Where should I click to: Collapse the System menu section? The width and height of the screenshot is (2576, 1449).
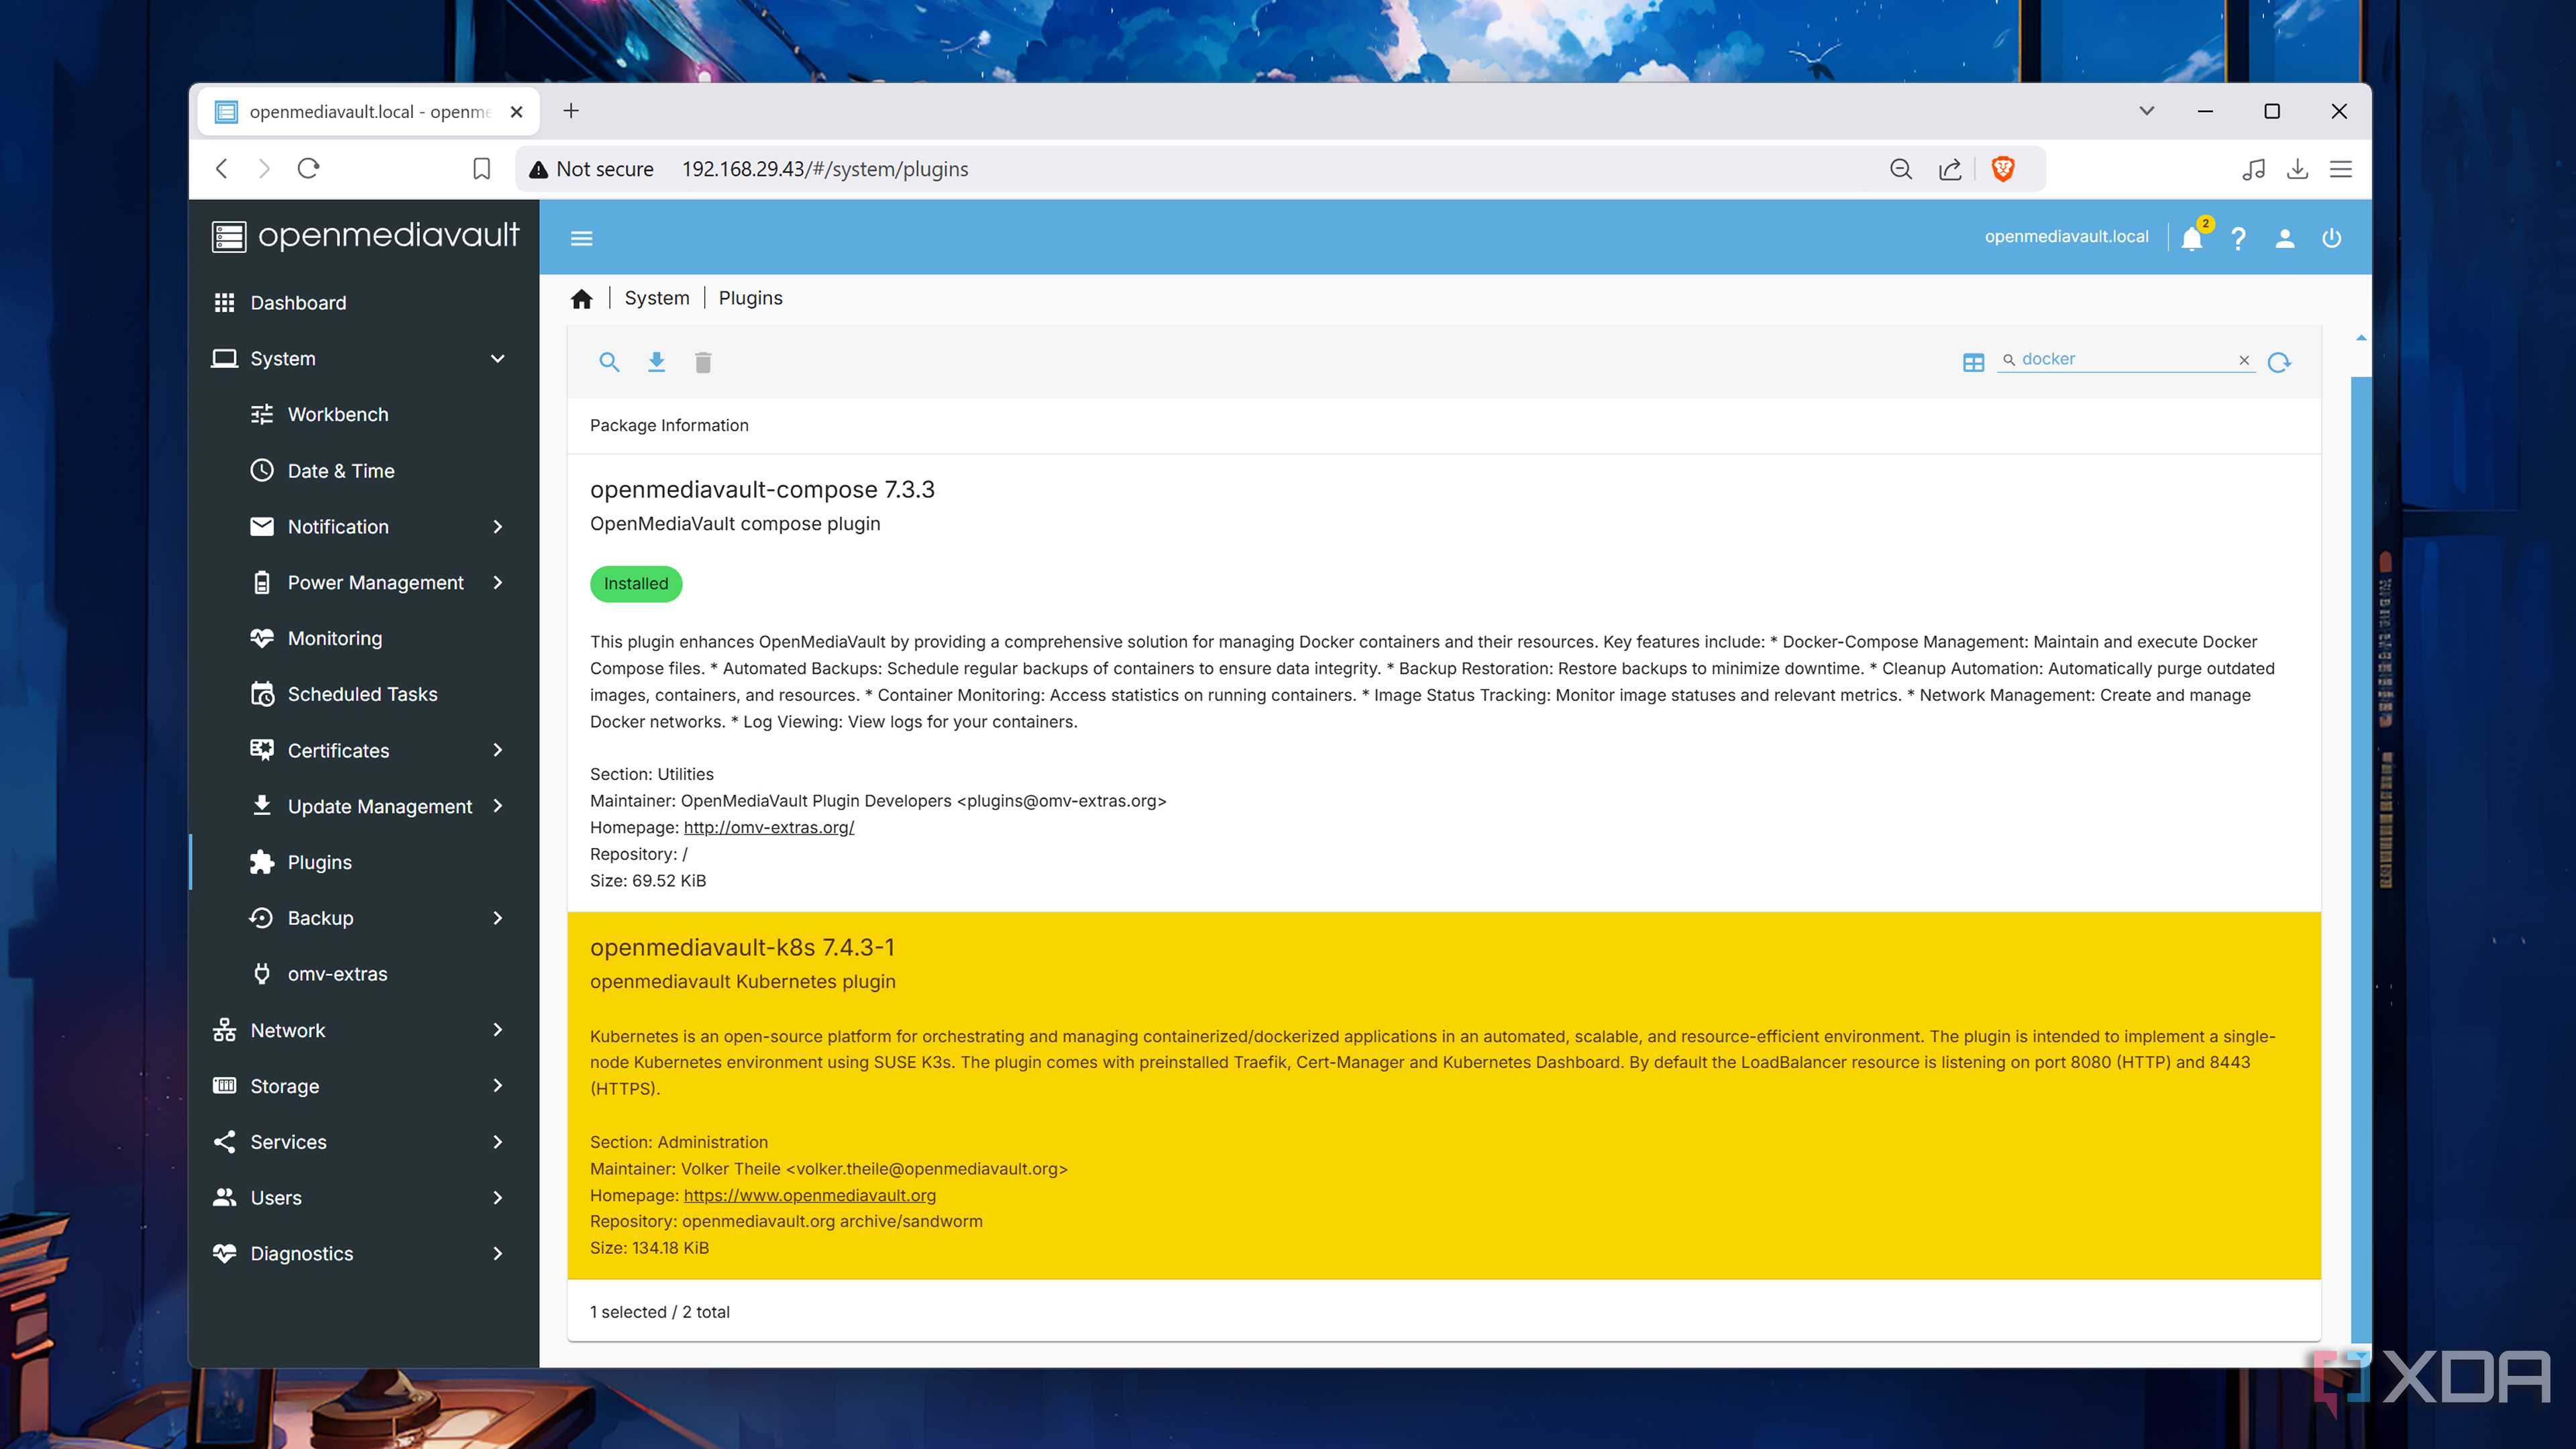tap(364, 358)
